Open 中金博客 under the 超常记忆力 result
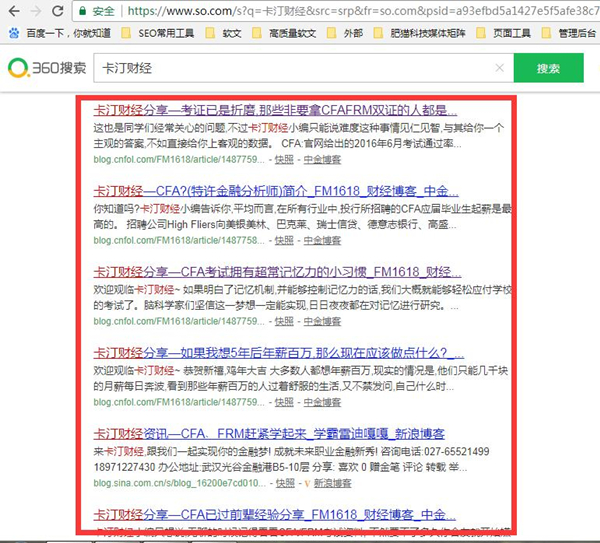 [x=322, y=321]
